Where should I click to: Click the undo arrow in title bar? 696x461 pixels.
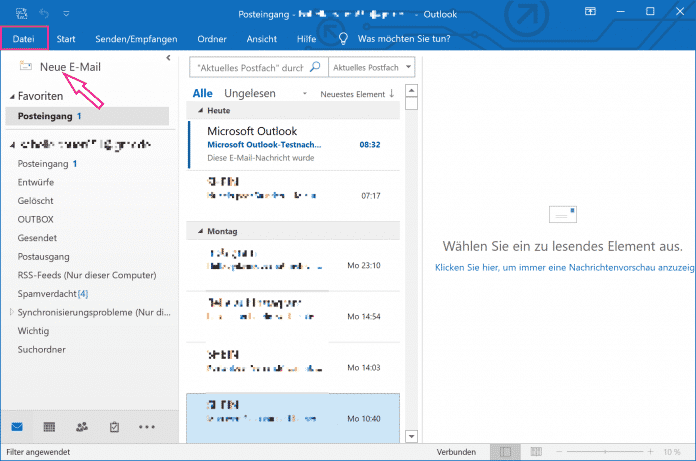pyautogui.click(x=43, y=15)
